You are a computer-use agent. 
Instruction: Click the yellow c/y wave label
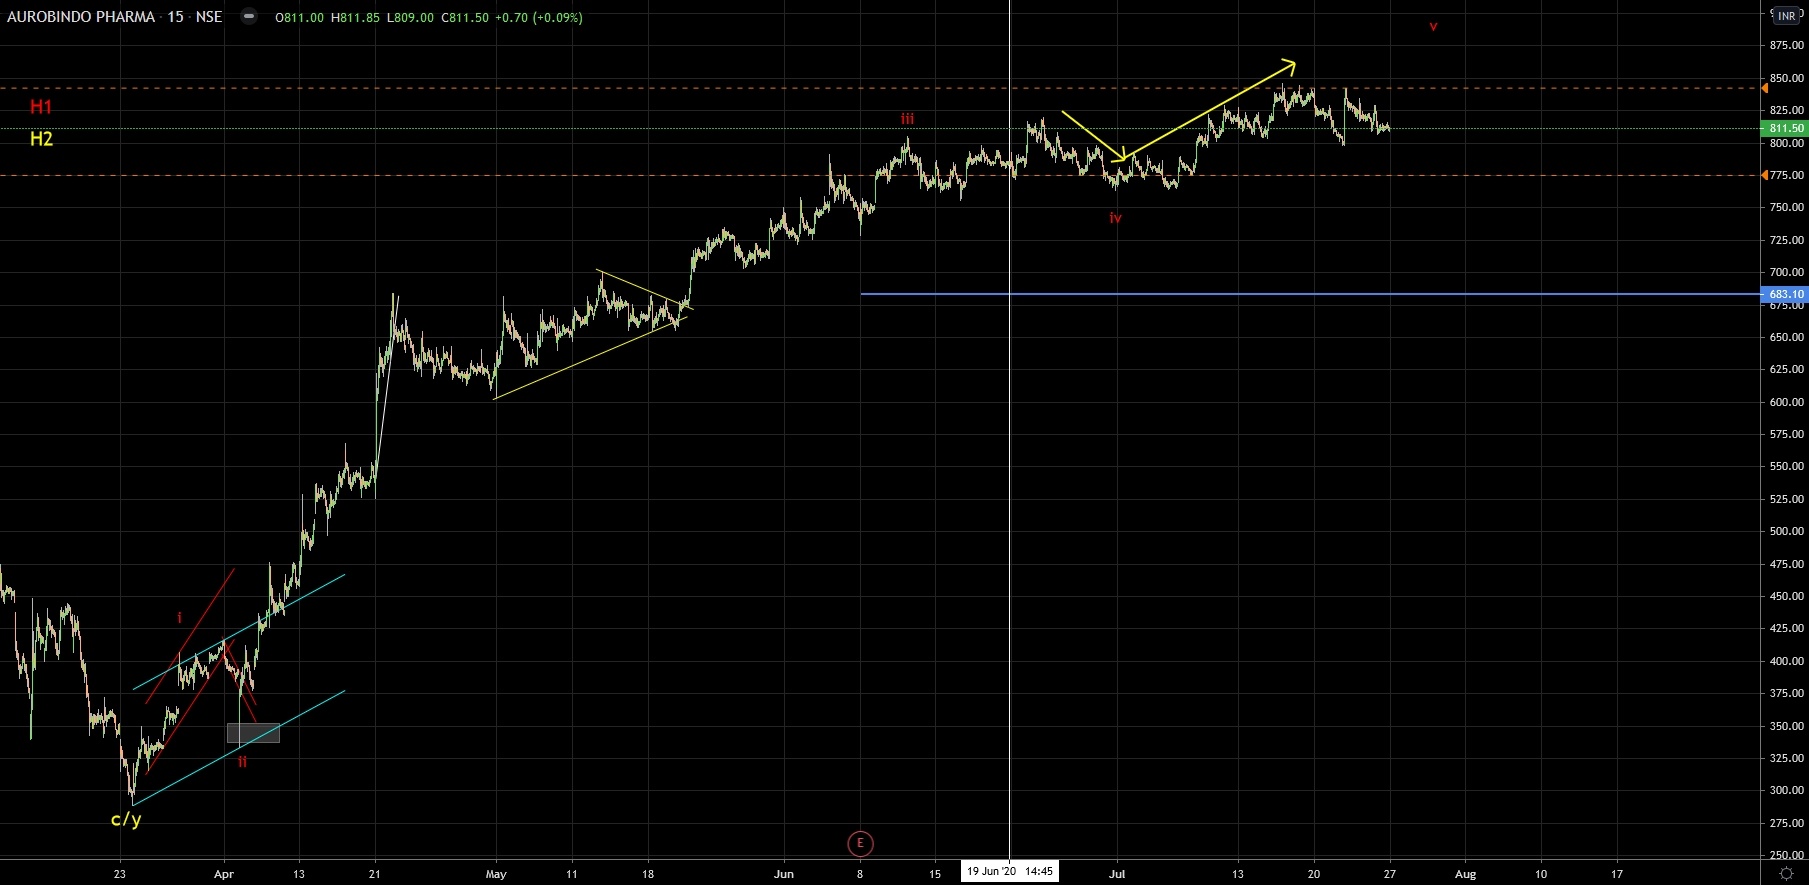(x=126, y=820)
